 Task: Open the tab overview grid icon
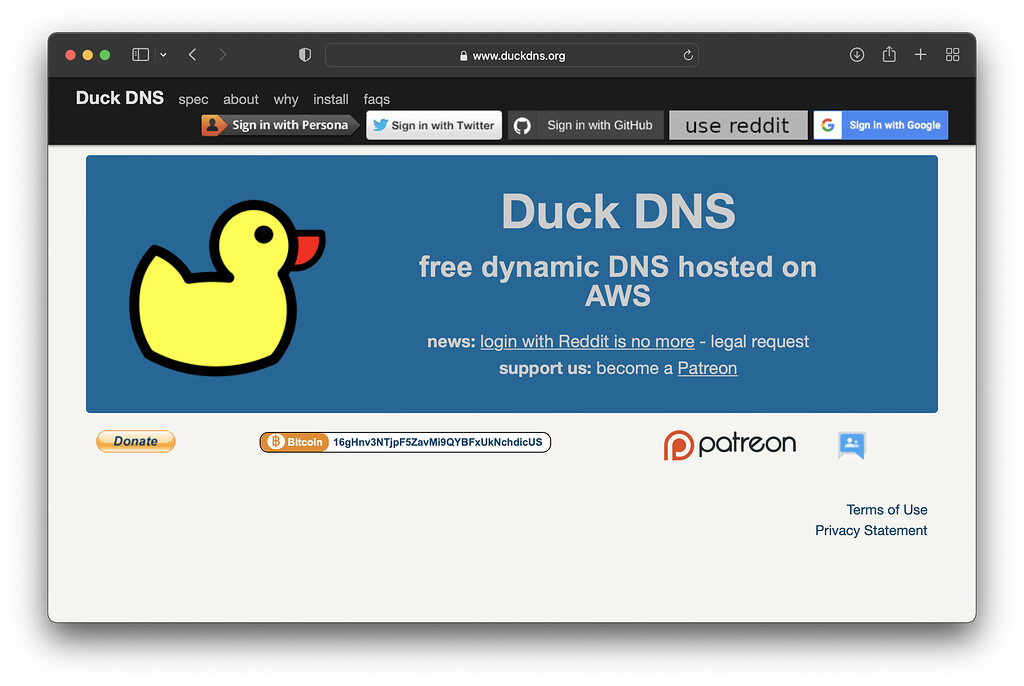[x=952, y=55]
